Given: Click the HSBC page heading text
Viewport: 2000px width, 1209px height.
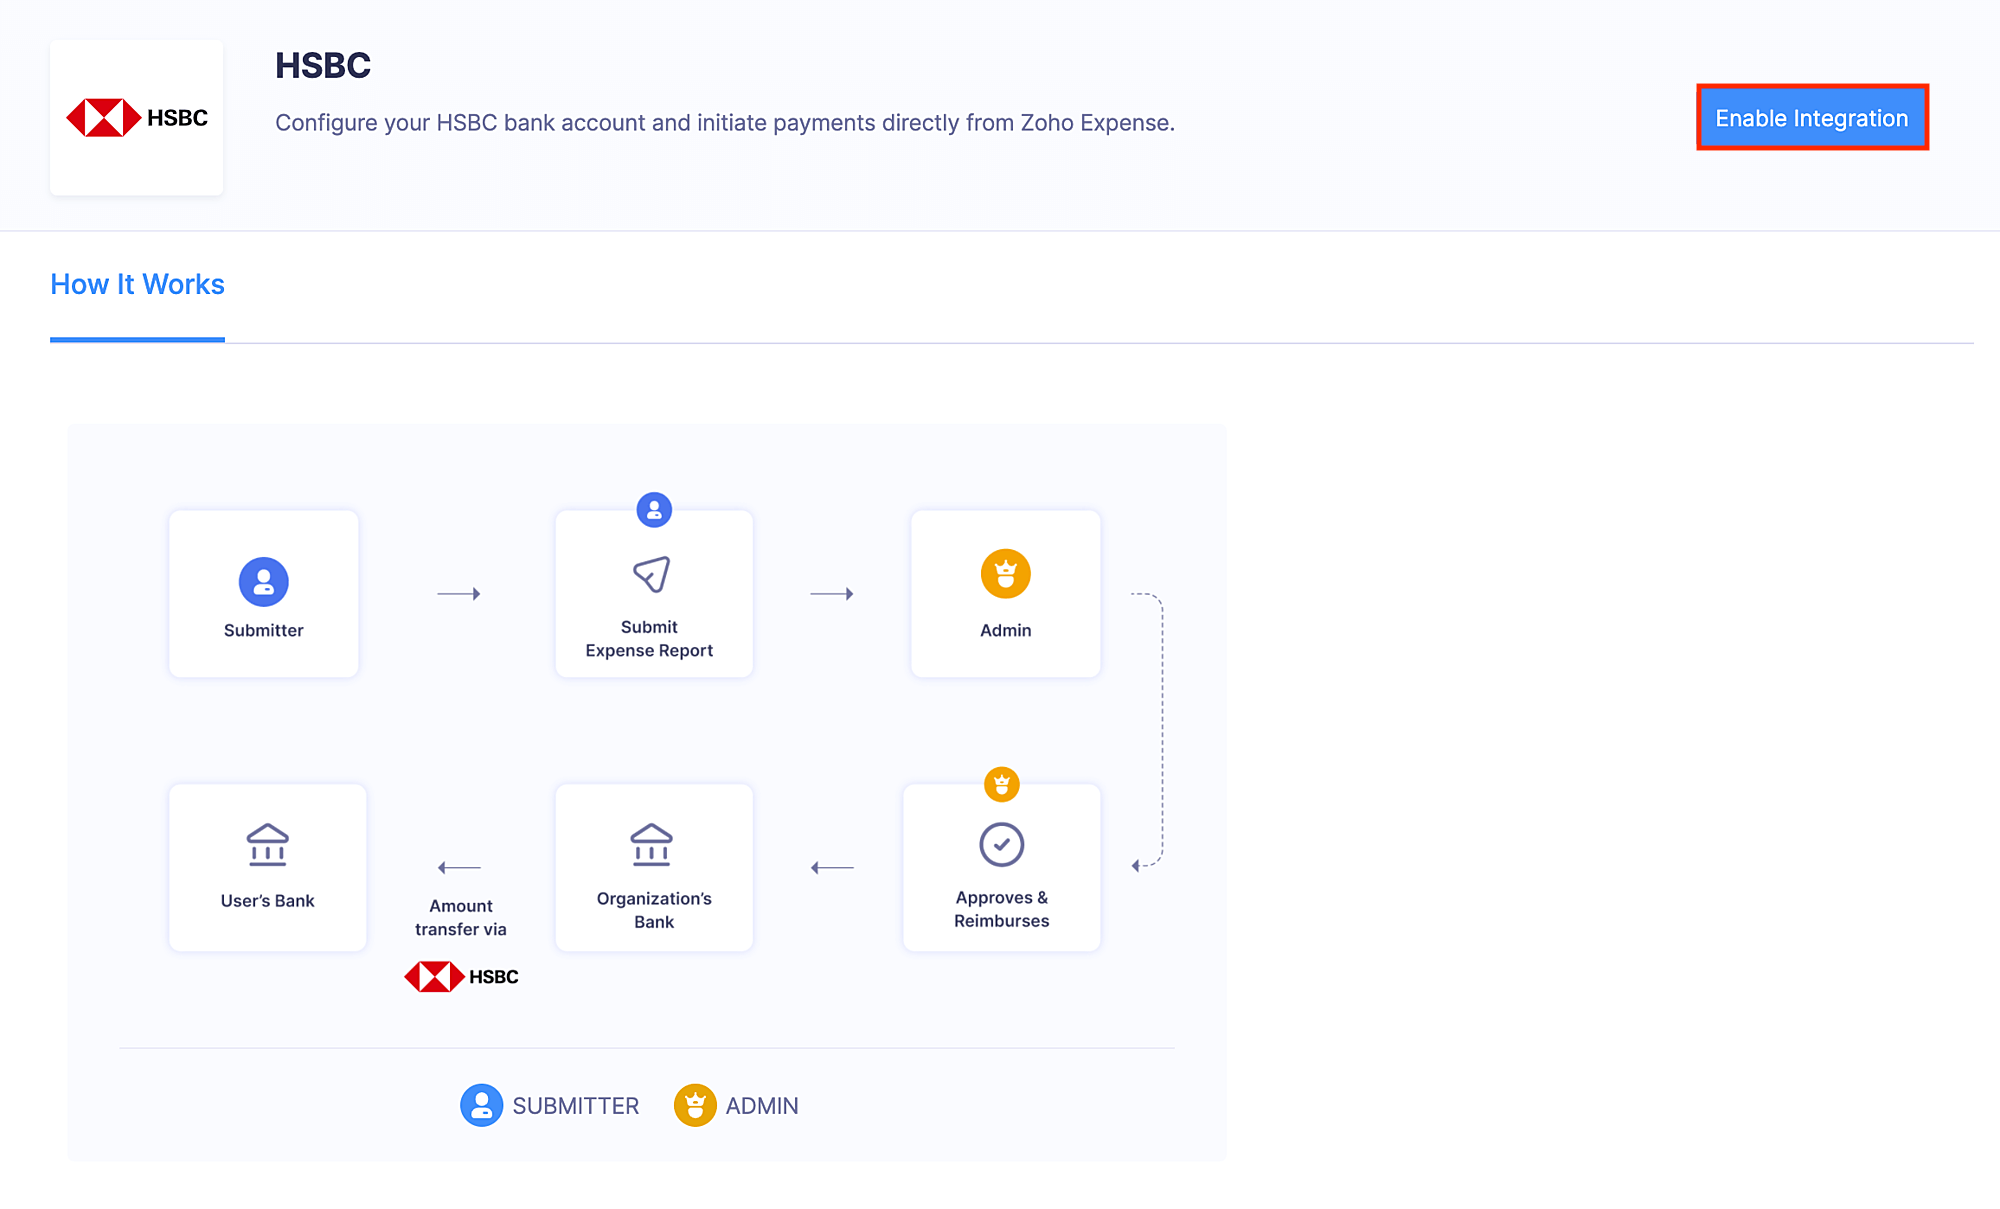Looking at the screenshot, I should click(x=323, y=66).
